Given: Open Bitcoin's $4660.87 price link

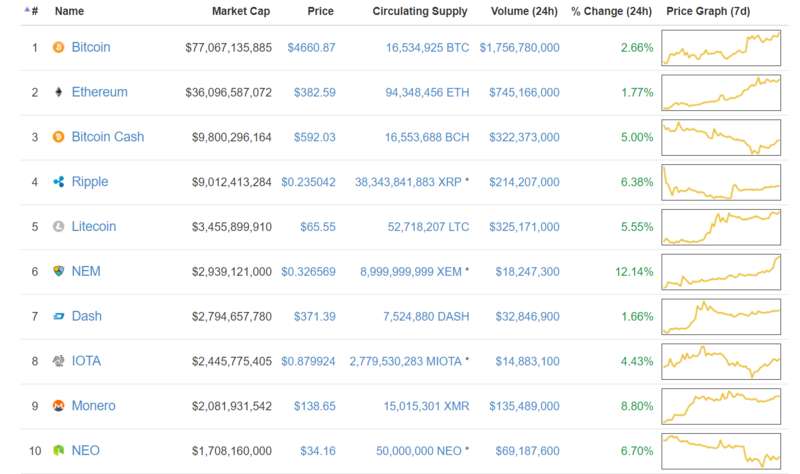Looking at the screenshot, I should click(310, 47).
